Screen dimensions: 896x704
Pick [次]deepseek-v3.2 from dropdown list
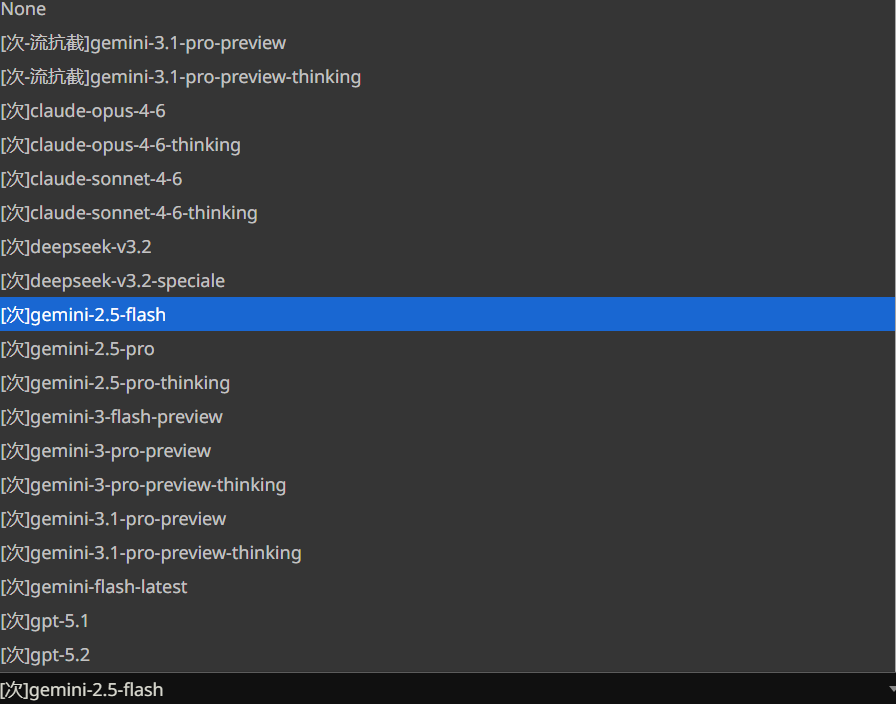click(x=76, y=247)
